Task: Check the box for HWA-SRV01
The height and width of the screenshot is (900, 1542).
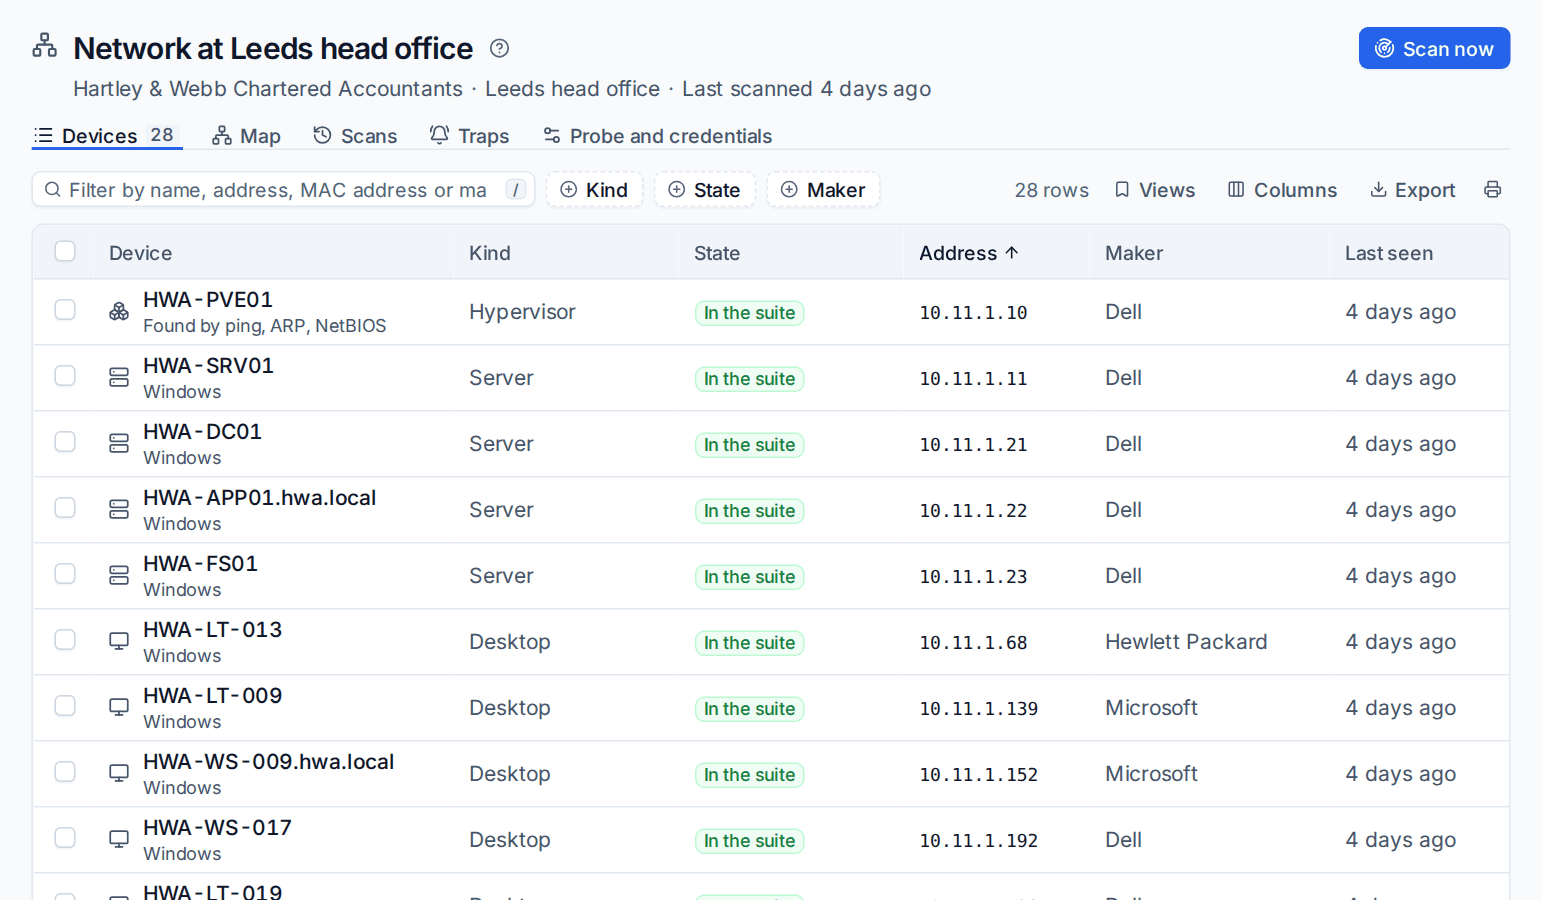Action: (65, 376)
